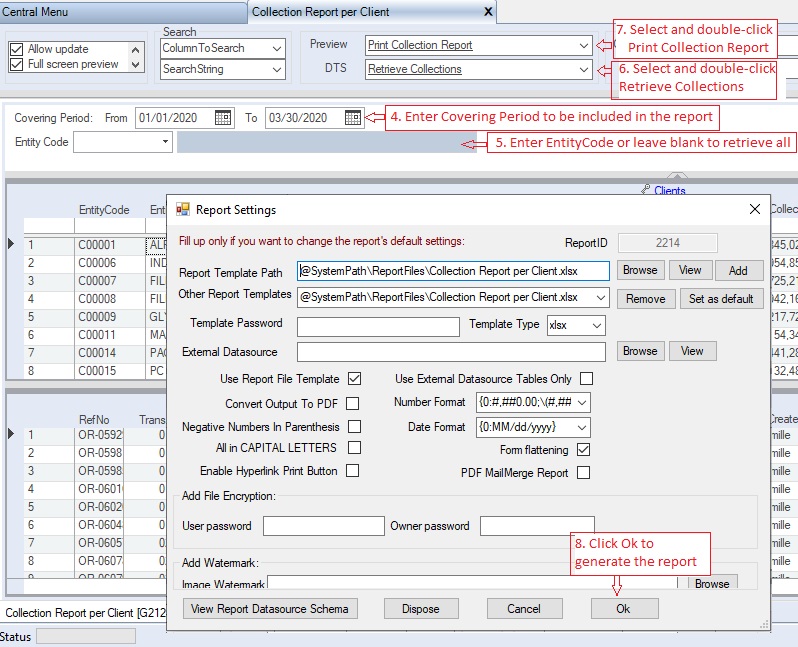Click View next to External Datasource
The width and height of the screenshot is (798, 647).
(692, 351)
